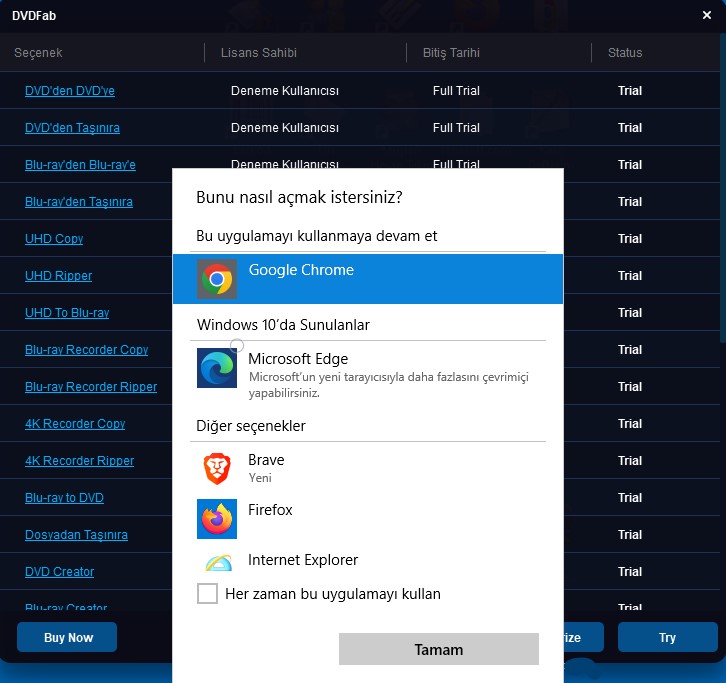726x683 pixels.
Task: Open the 4K Recorder Ripper link
Action: point(79,461)
